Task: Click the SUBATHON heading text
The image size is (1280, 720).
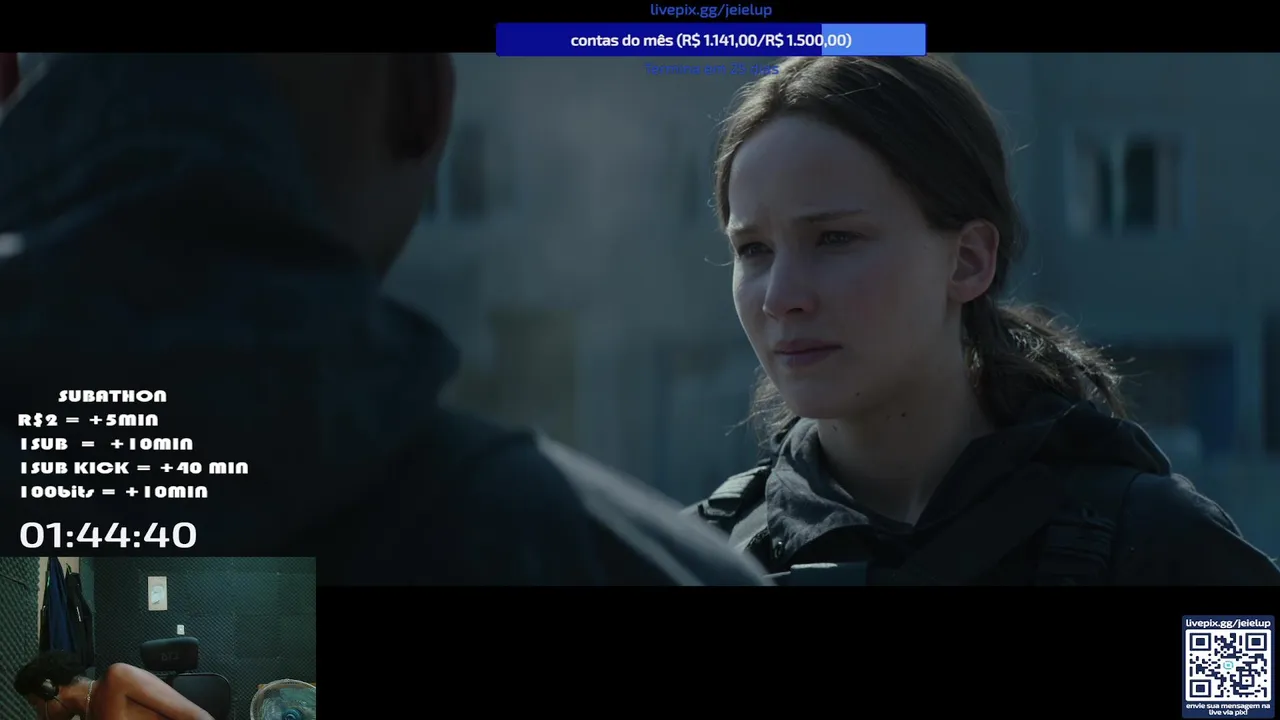Action: [112, 396]
